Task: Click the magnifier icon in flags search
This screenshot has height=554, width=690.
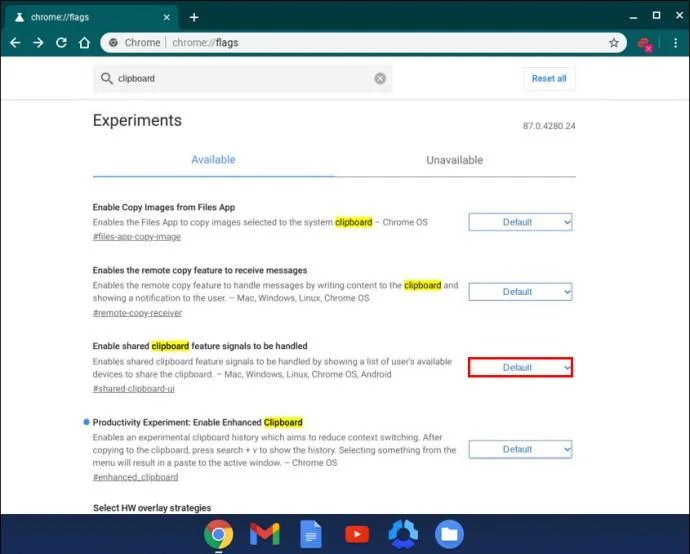Action: 106,78
